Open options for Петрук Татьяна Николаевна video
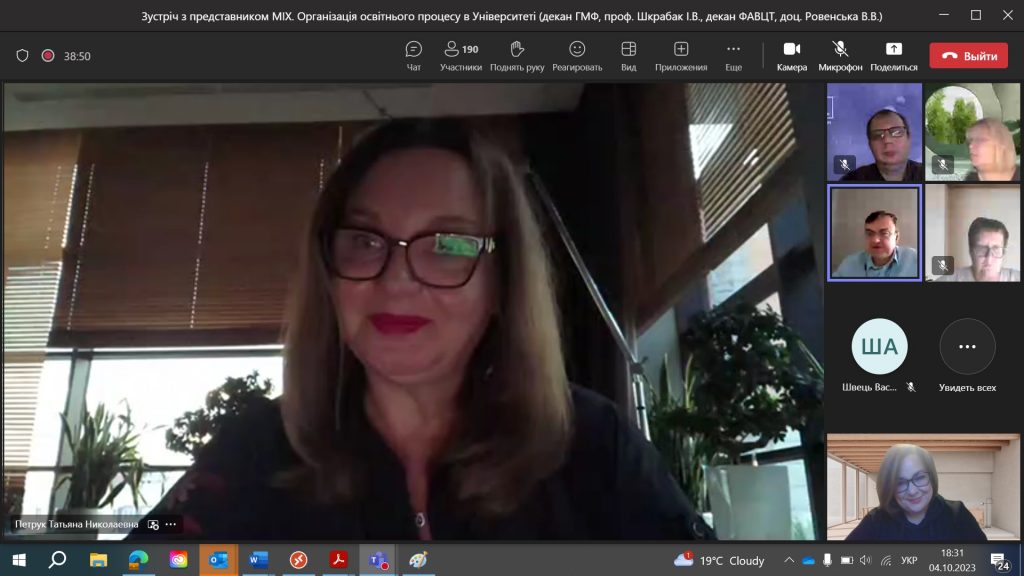The height and width of the screenshot is (576, 1024). click(171, 524)
